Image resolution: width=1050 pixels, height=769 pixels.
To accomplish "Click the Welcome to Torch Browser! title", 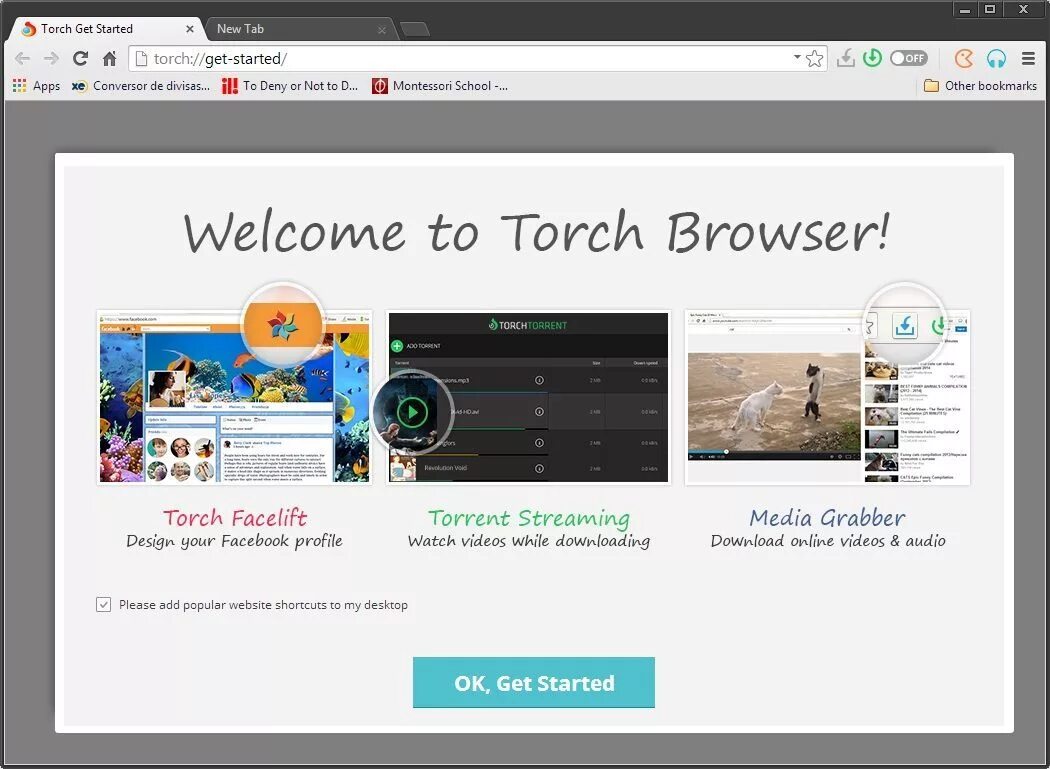I will pyautogui.click(x=536, y=232).
